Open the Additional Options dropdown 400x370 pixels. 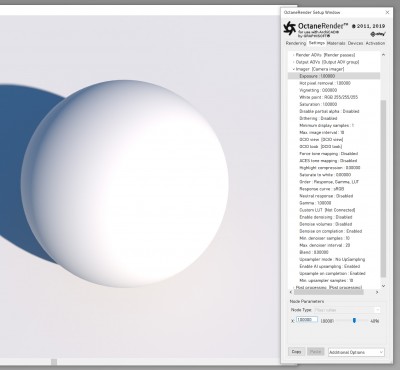[356, 352]
